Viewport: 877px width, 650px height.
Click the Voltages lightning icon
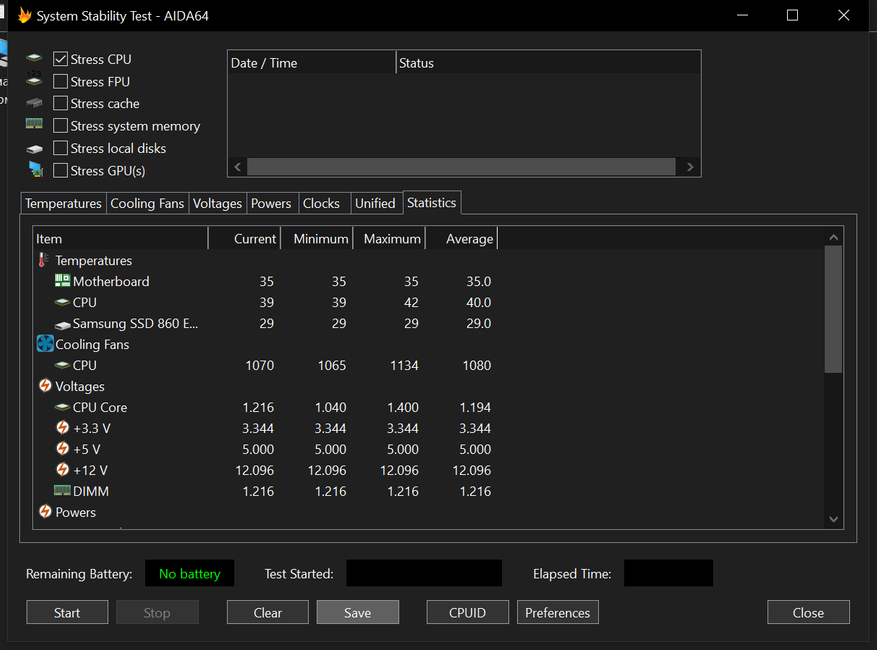tap(44, 386)
